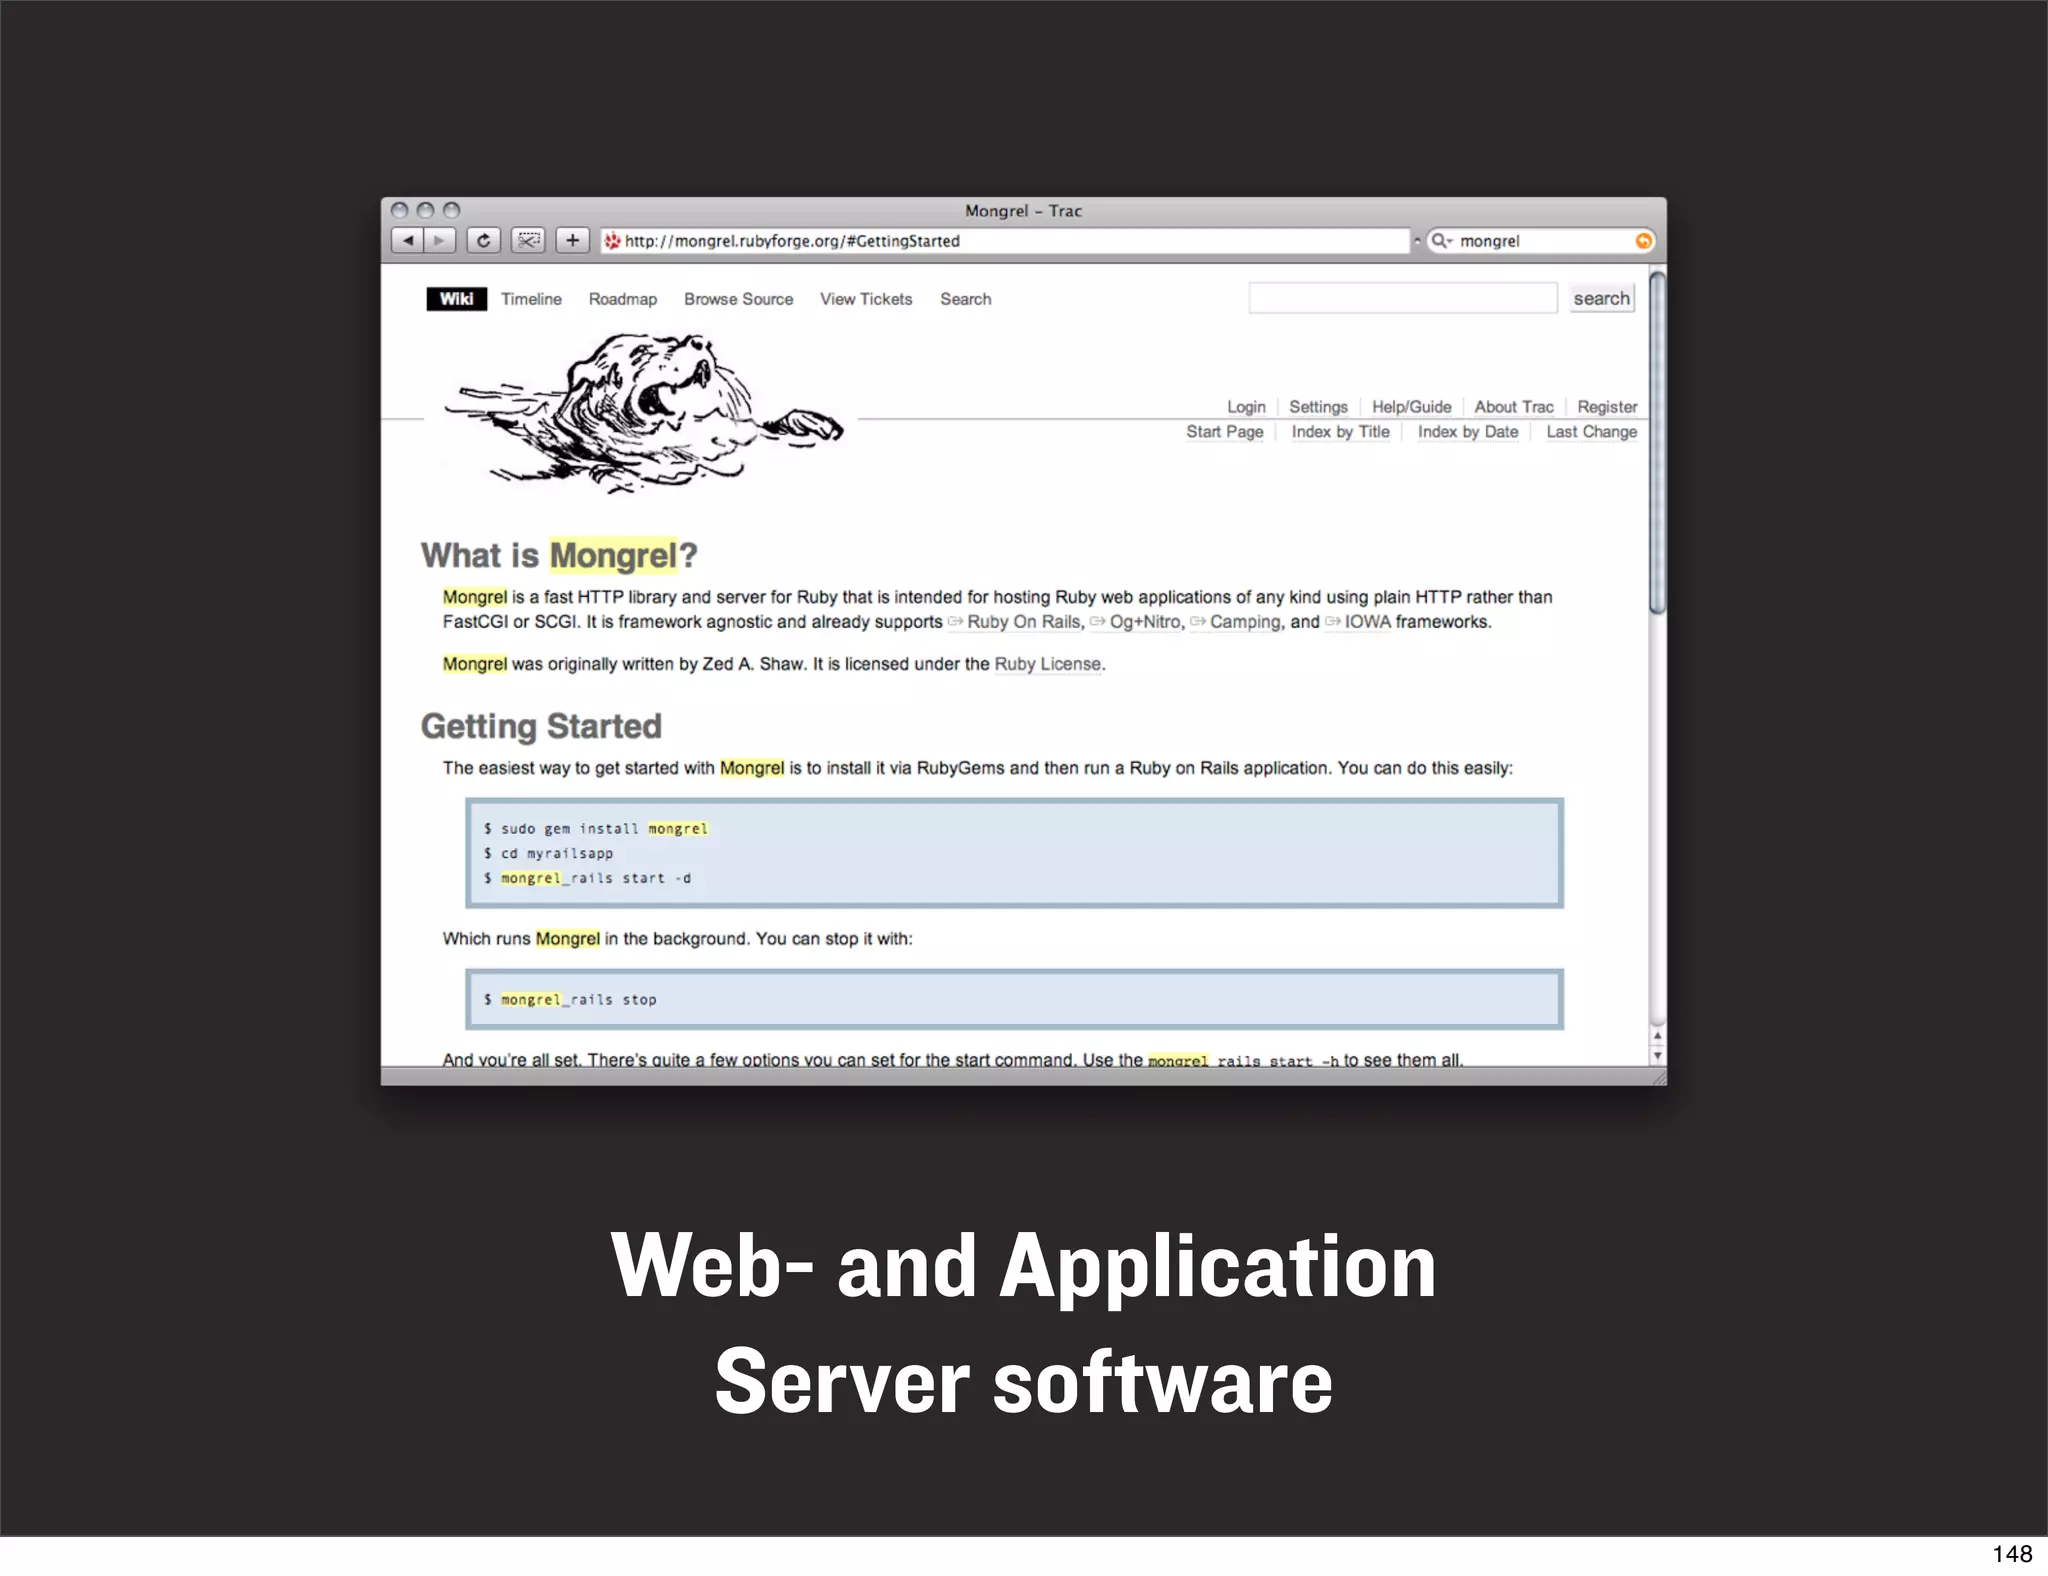Open the Timeline tab

pos(531,299)
